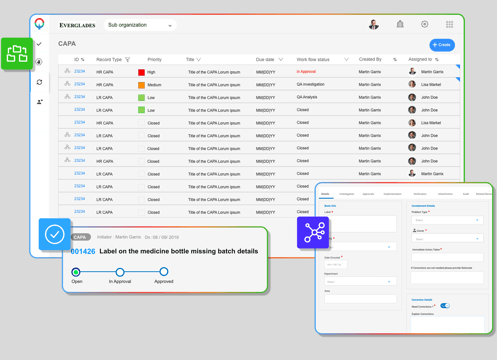Click green Low swatch in QA Analysis row
The height and width of the screenshot is (360, 497).
click(141, 98)
